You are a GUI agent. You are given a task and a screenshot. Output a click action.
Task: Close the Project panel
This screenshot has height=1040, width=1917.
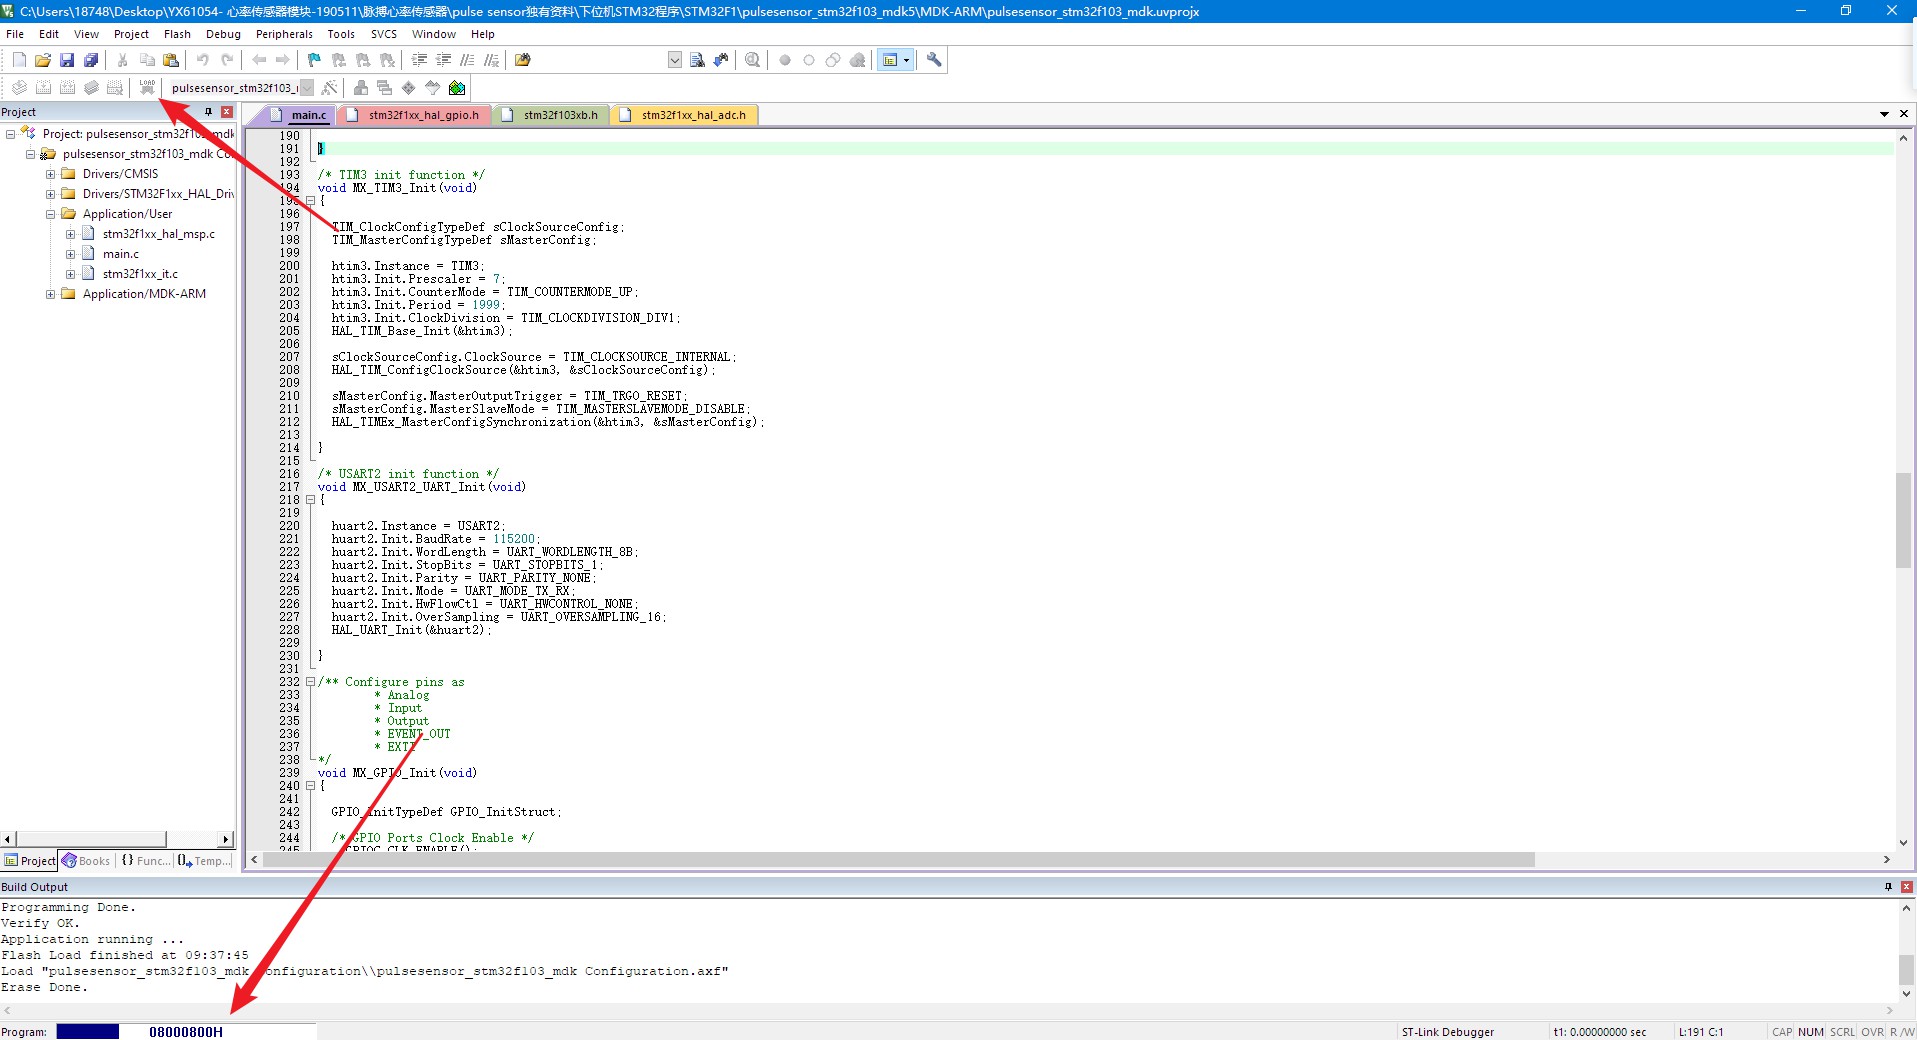(227, 112)
